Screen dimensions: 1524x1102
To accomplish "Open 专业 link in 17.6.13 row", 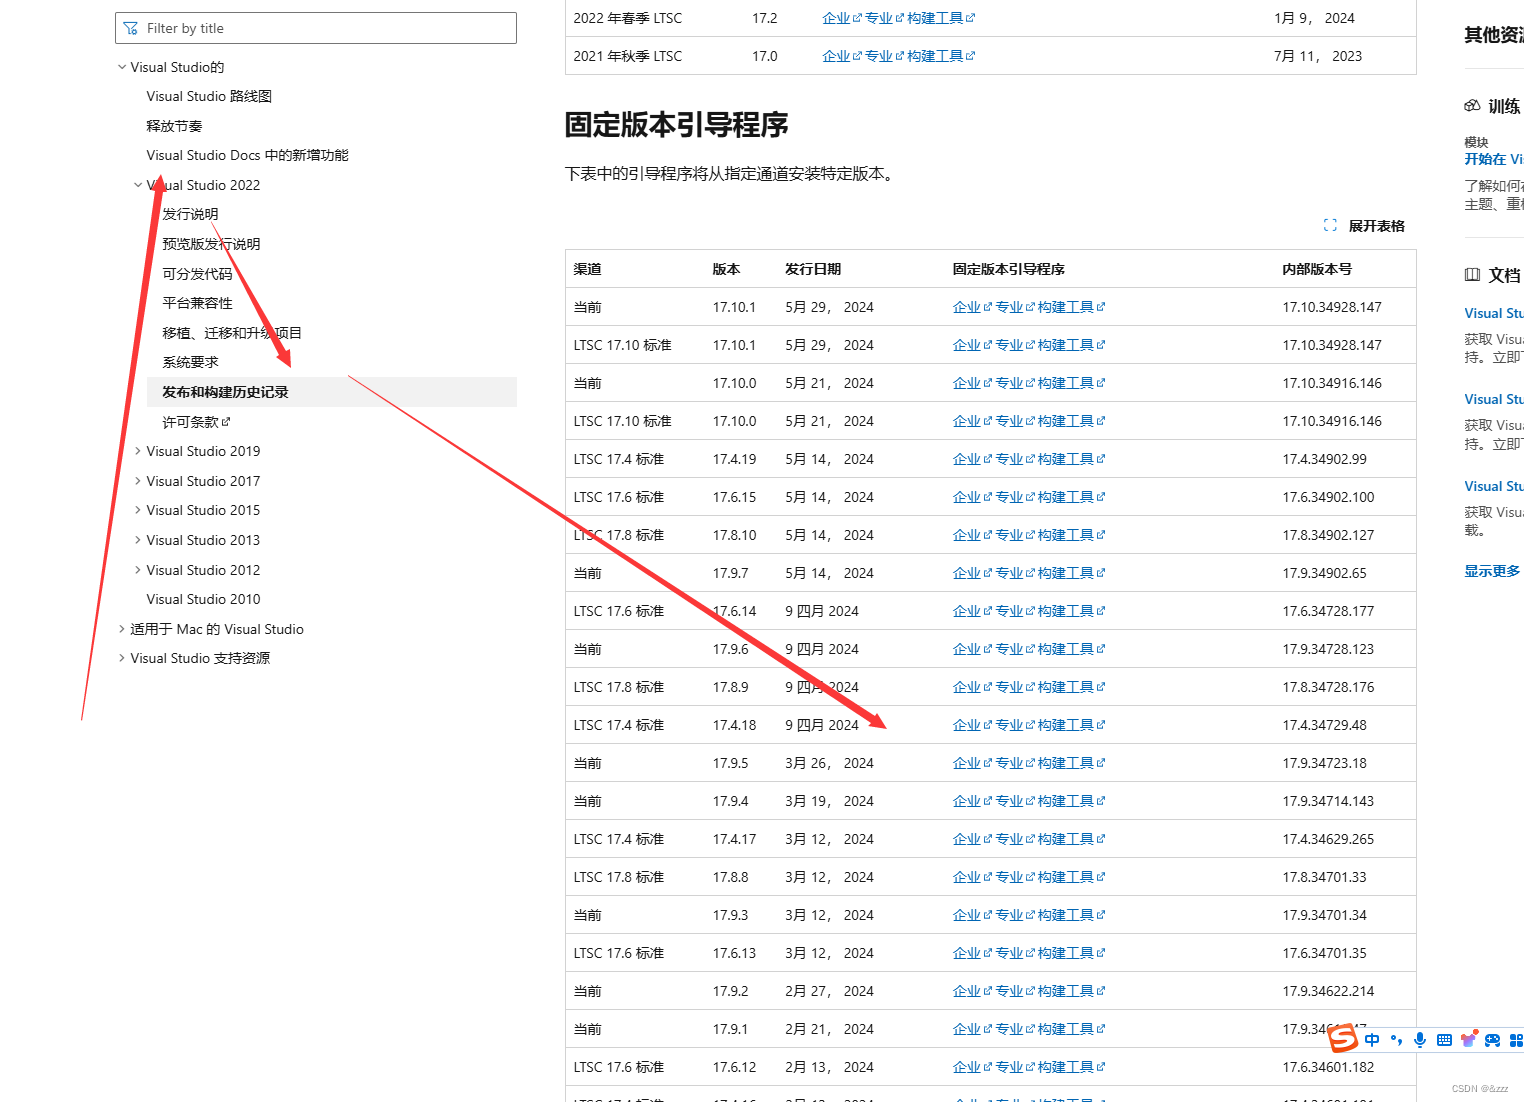I will (1009, 953).
